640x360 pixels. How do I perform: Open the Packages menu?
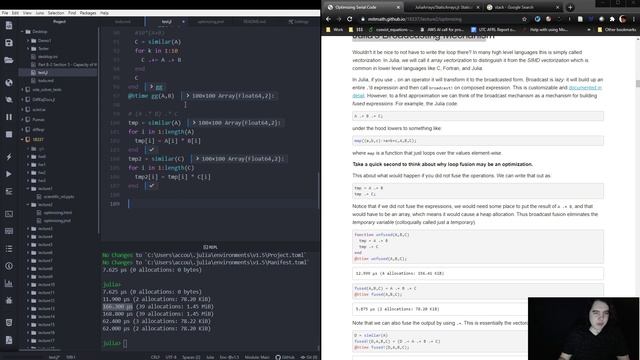88,13
